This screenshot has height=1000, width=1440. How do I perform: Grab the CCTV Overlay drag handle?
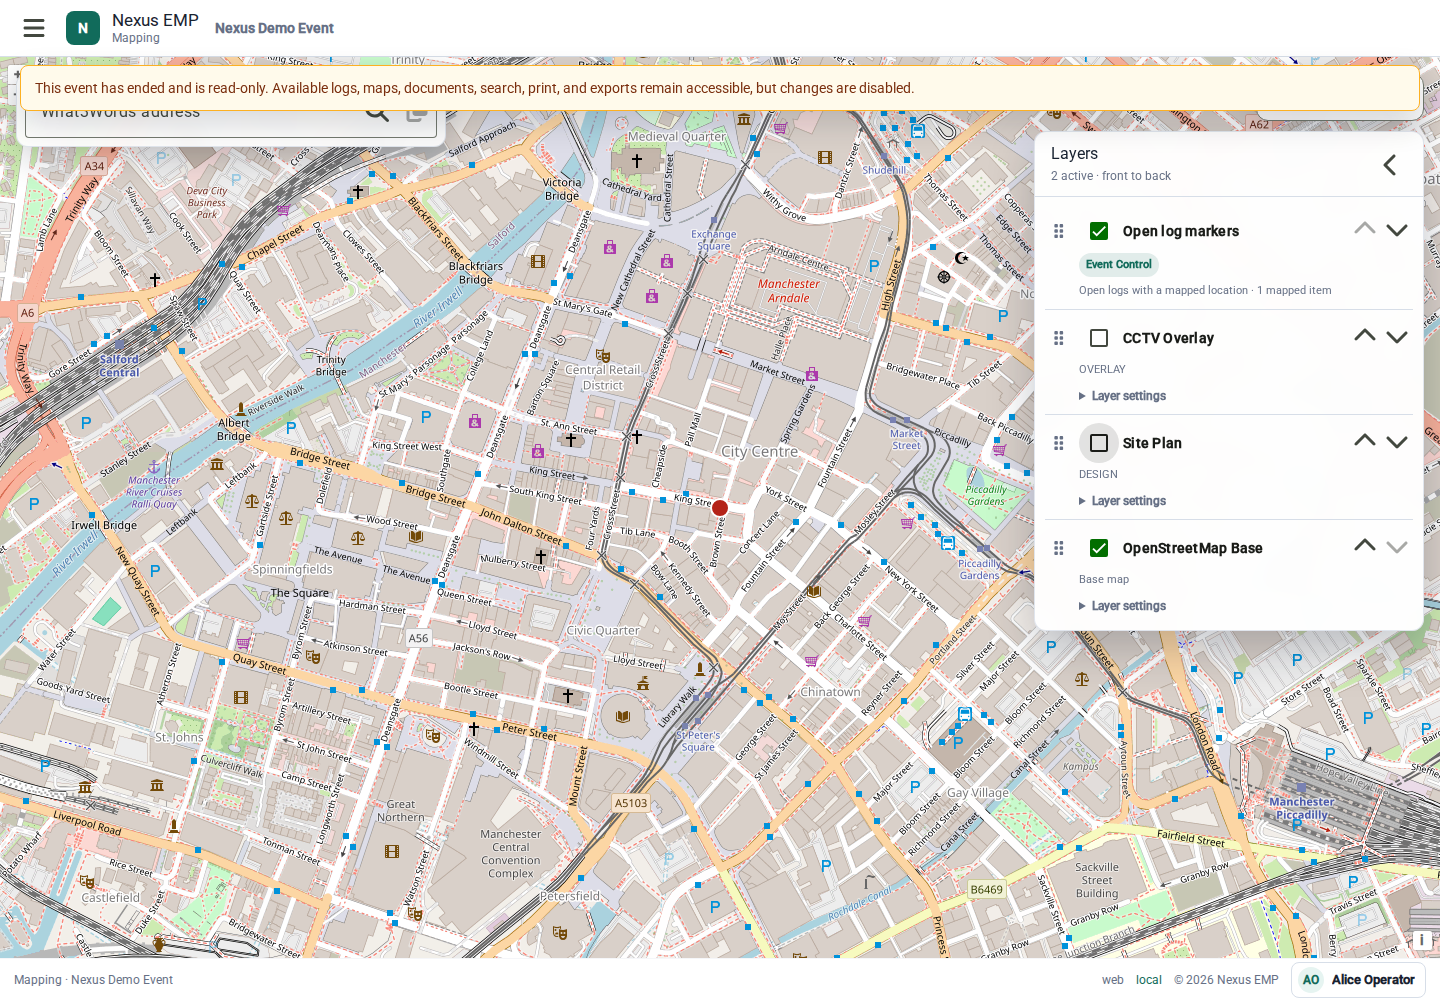tap(1059, 338)
